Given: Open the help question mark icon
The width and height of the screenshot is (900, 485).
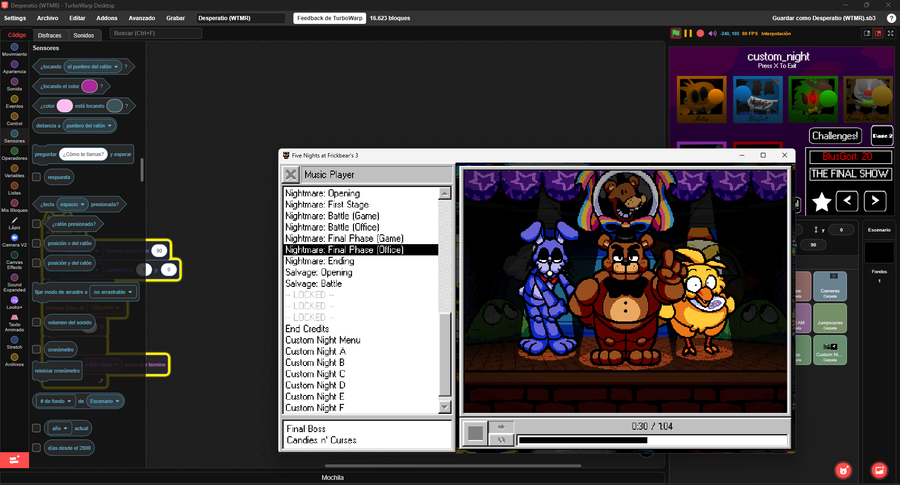Looking at the screenshot, I should [x=891, y=18].
